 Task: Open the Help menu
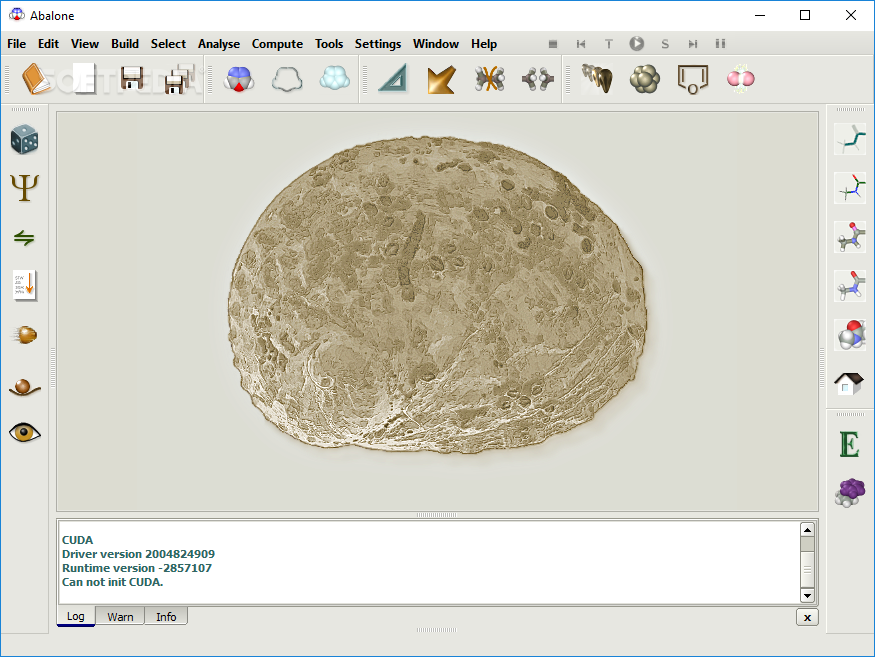[x=484, y=44]
